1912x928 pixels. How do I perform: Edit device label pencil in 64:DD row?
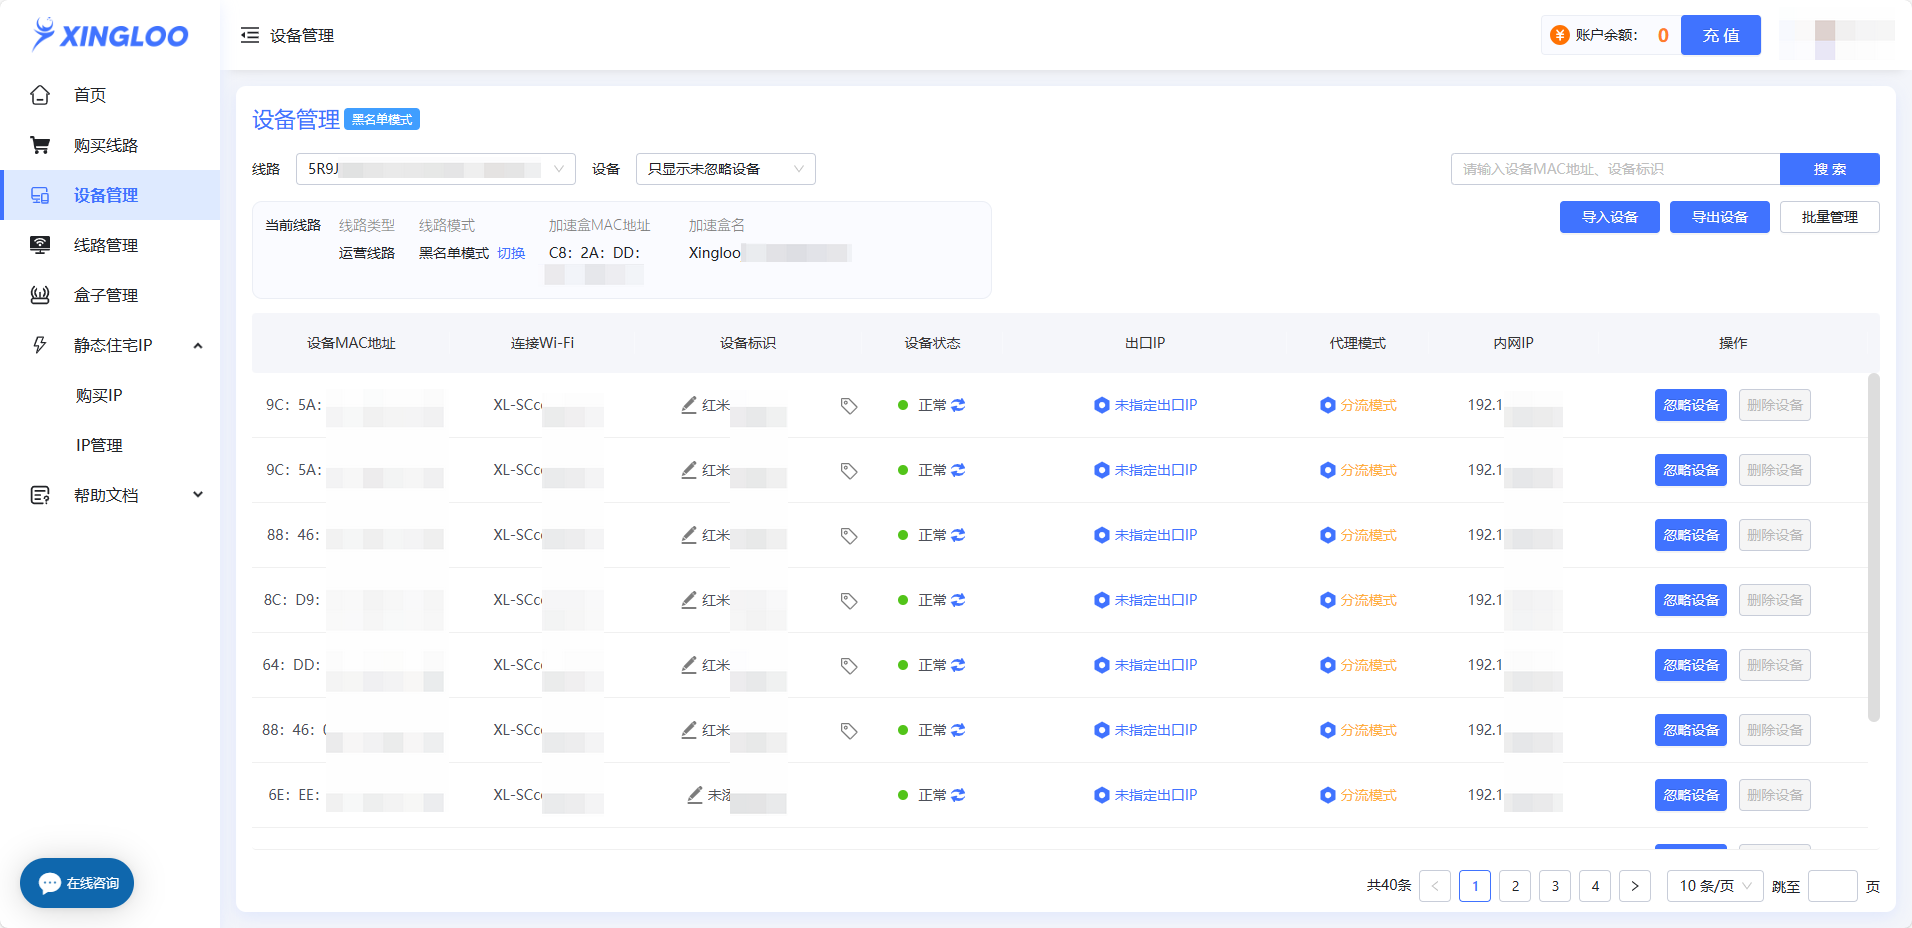point(689,665)
